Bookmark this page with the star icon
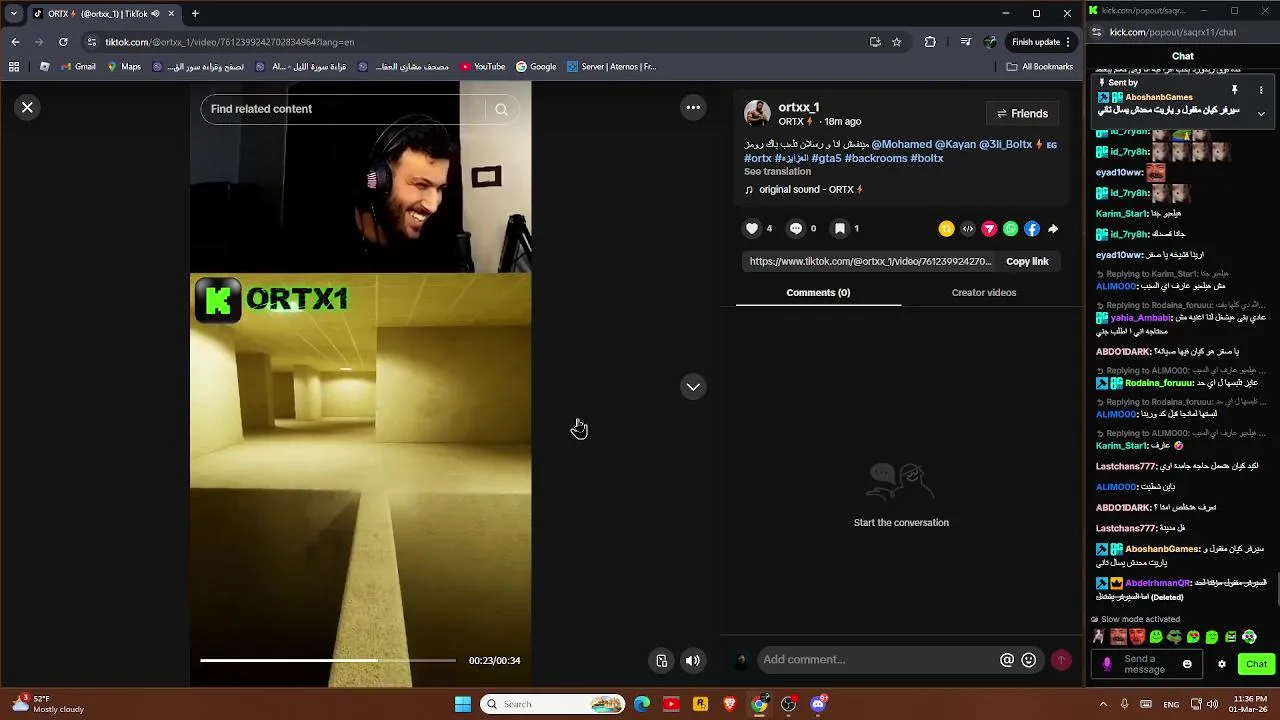The image size is (1280, 720). [x=897, y=42]
